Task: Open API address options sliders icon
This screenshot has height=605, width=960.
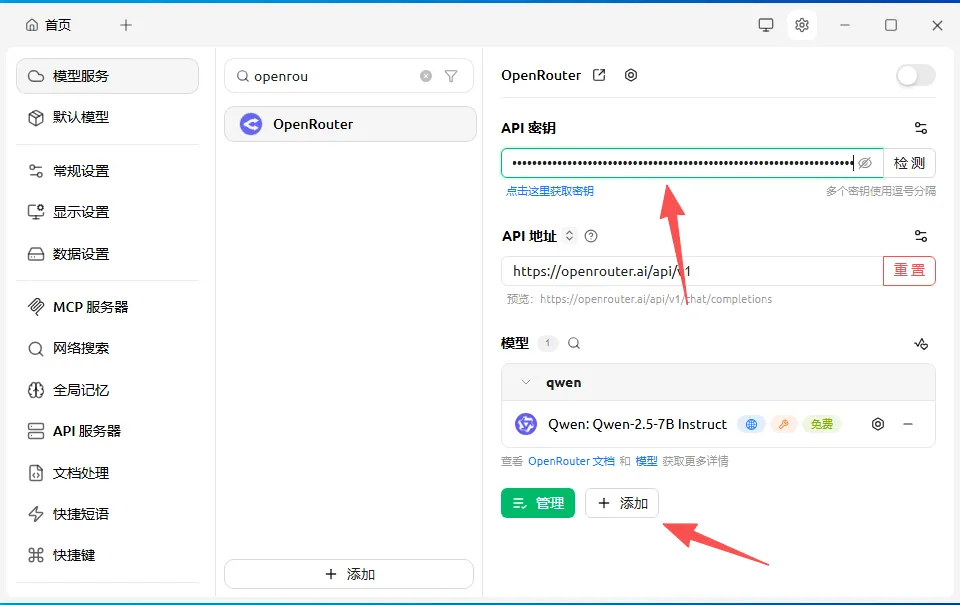Action: (921, 236)
